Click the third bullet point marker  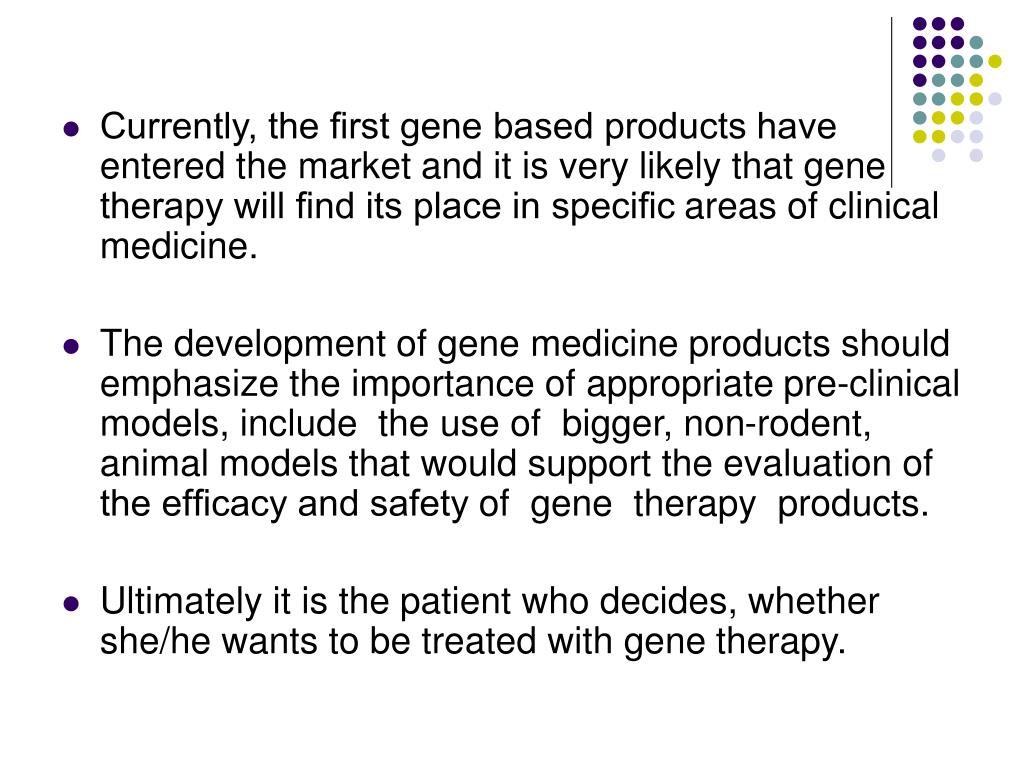click(71, 603)
